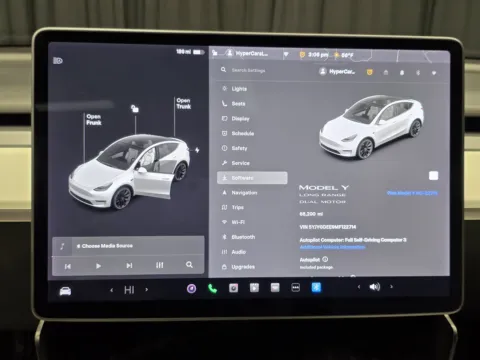480x360 pixels.
Task: Open media equalizer settings icon
Action: 160,265
